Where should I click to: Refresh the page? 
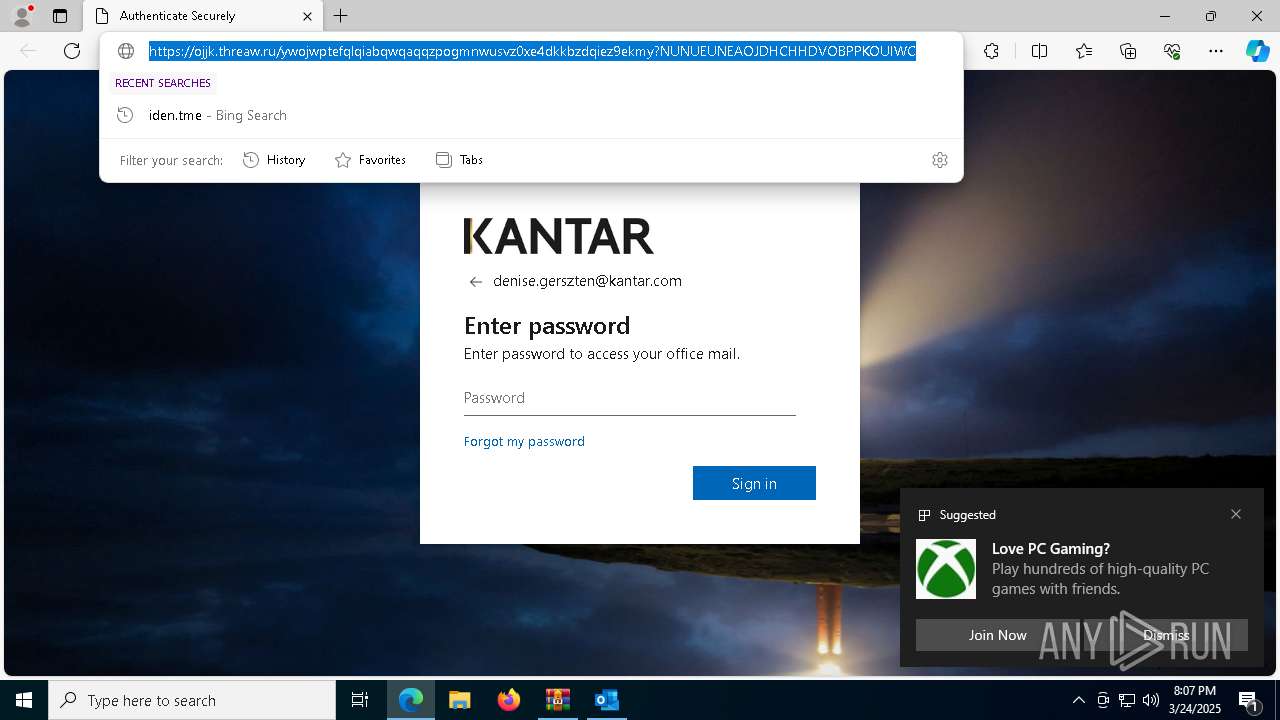72,51
